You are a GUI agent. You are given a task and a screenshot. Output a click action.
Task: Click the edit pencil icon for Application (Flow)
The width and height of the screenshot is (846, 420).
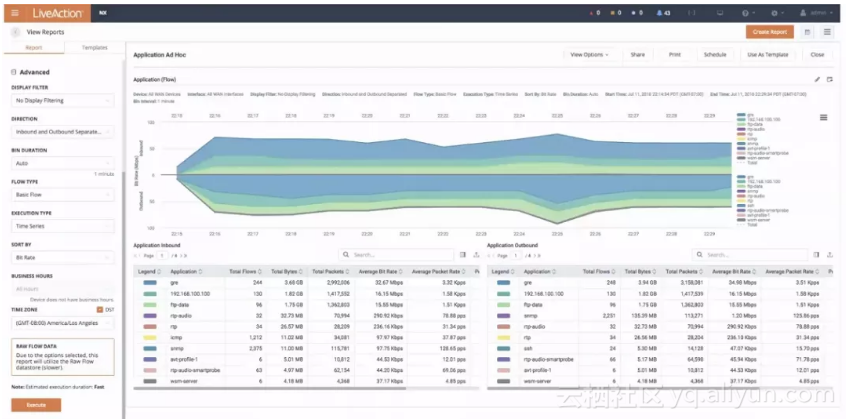pos(817,79)
